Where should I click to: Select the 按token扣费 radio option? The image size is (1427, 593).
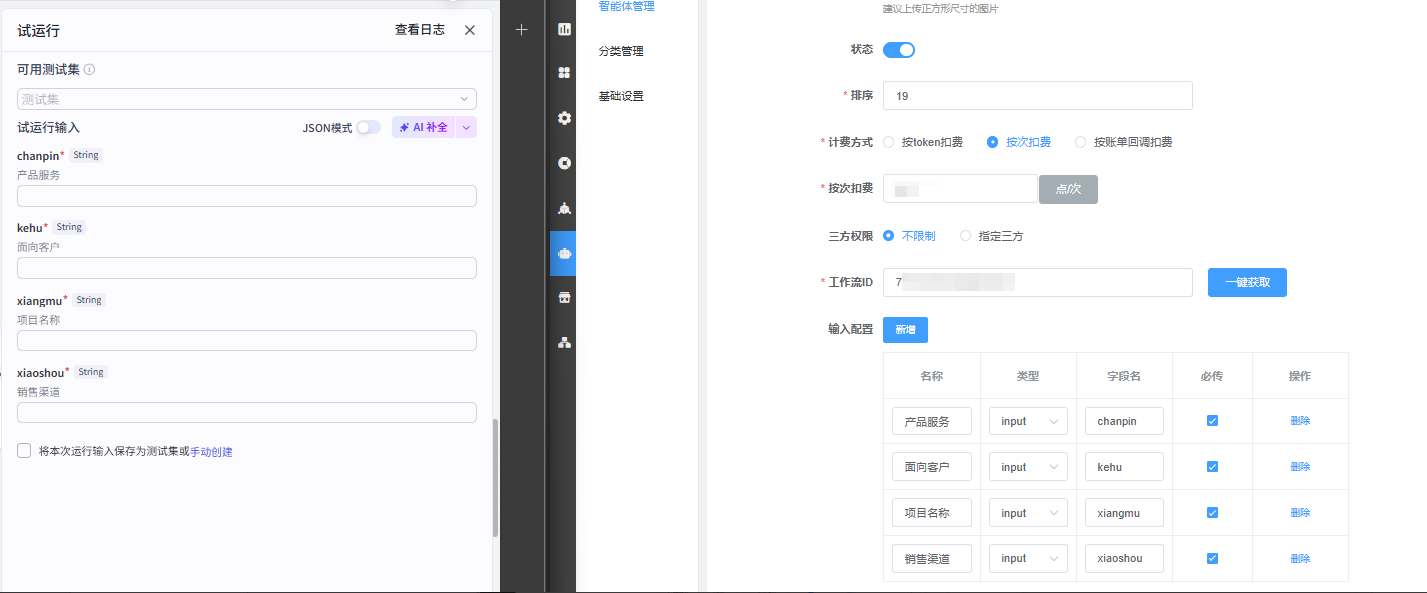tap(888, 142)
